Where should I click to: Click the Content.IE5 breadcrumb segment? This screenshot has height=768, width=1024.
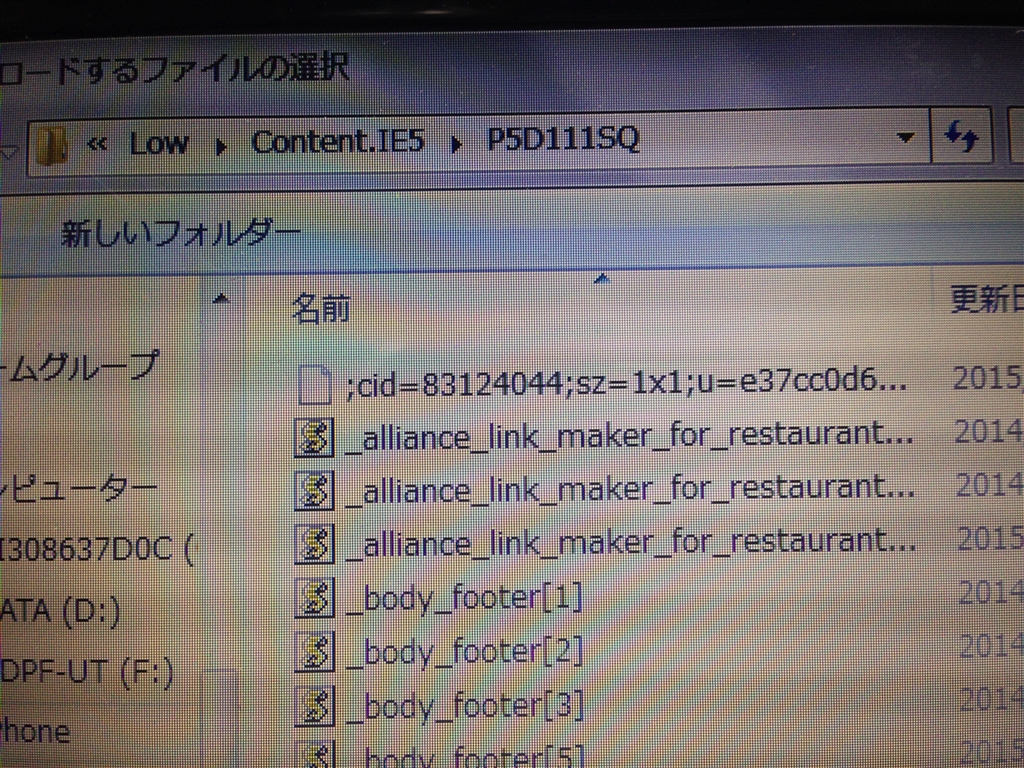coord(339,141)
